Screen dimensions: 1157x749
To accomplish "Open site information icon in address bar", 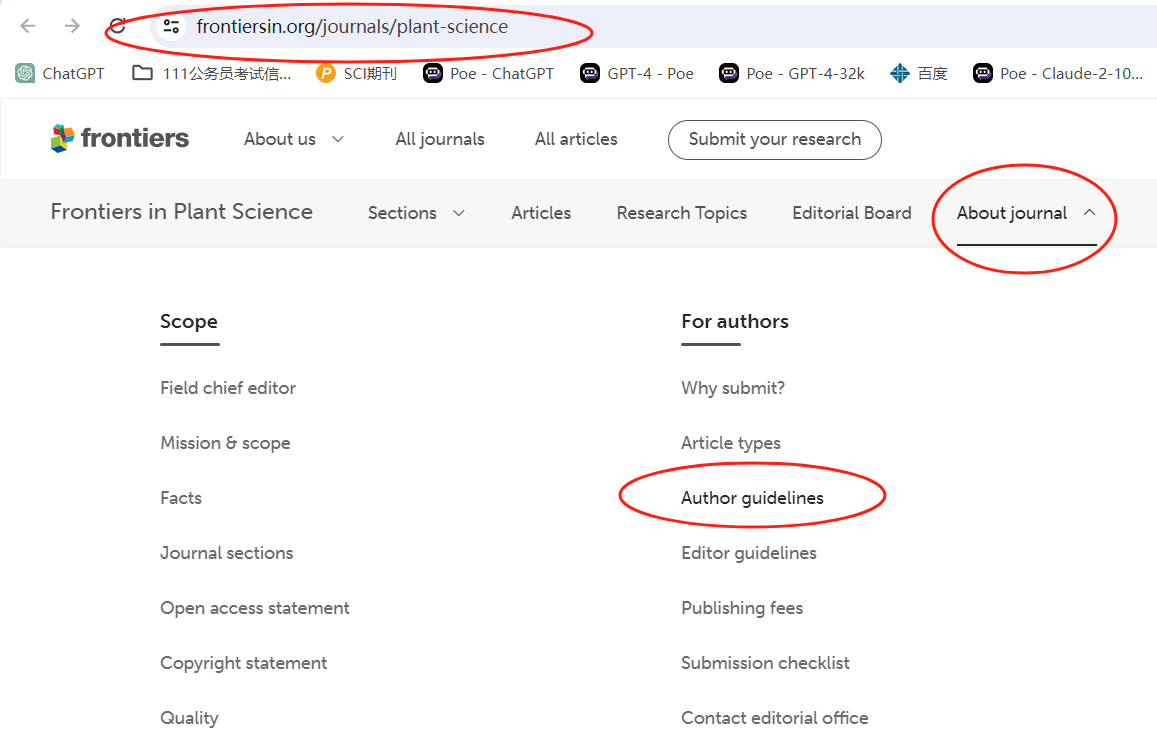I will (x=171, y=27).
